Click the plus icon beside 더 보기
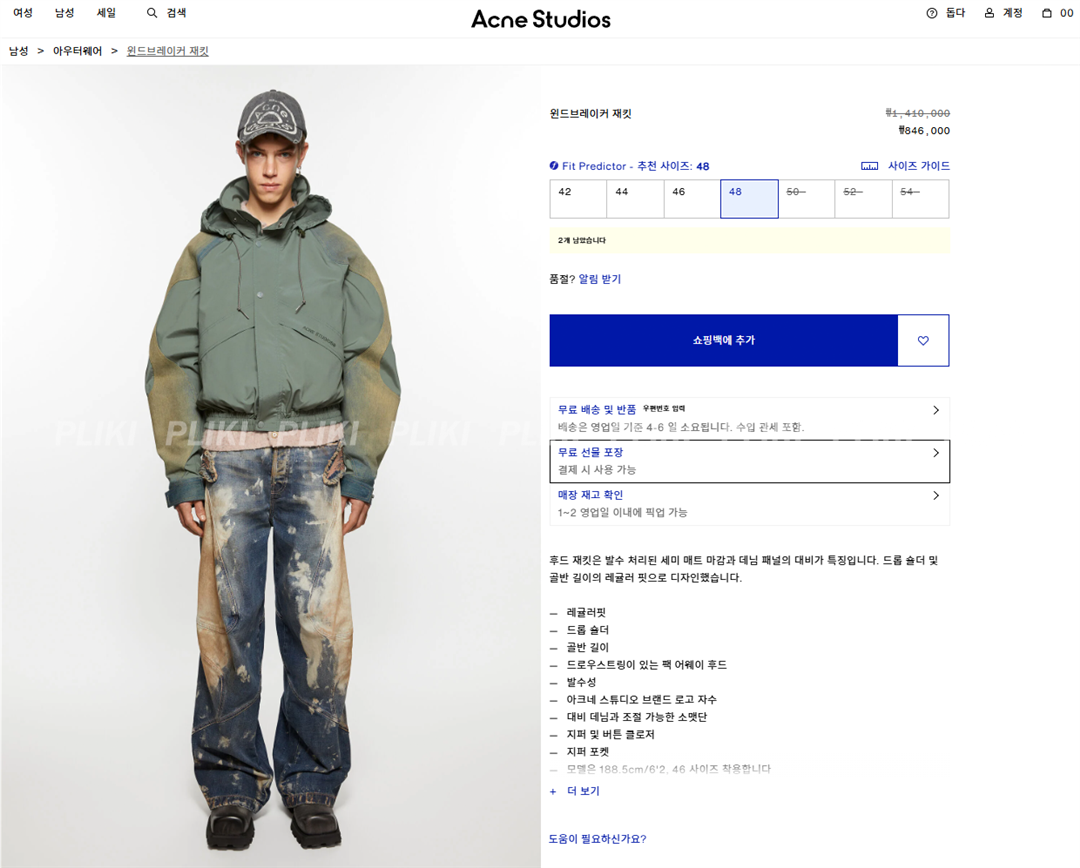This screenshot has width=1080, height=868. pyautogui.click(x=553, y=792)
